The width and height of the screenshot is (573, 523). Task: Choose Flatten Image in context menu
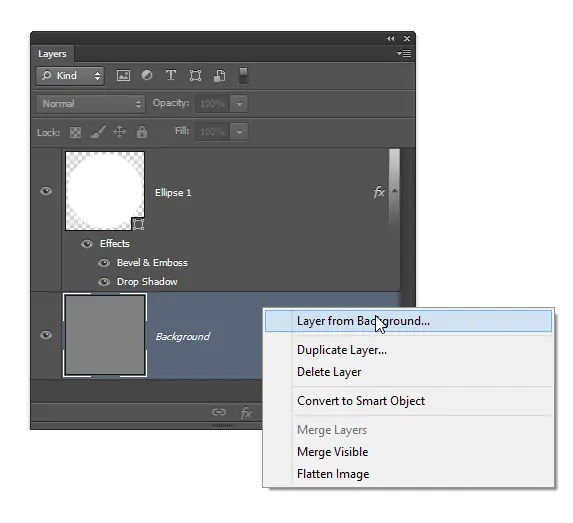point(408,474)
